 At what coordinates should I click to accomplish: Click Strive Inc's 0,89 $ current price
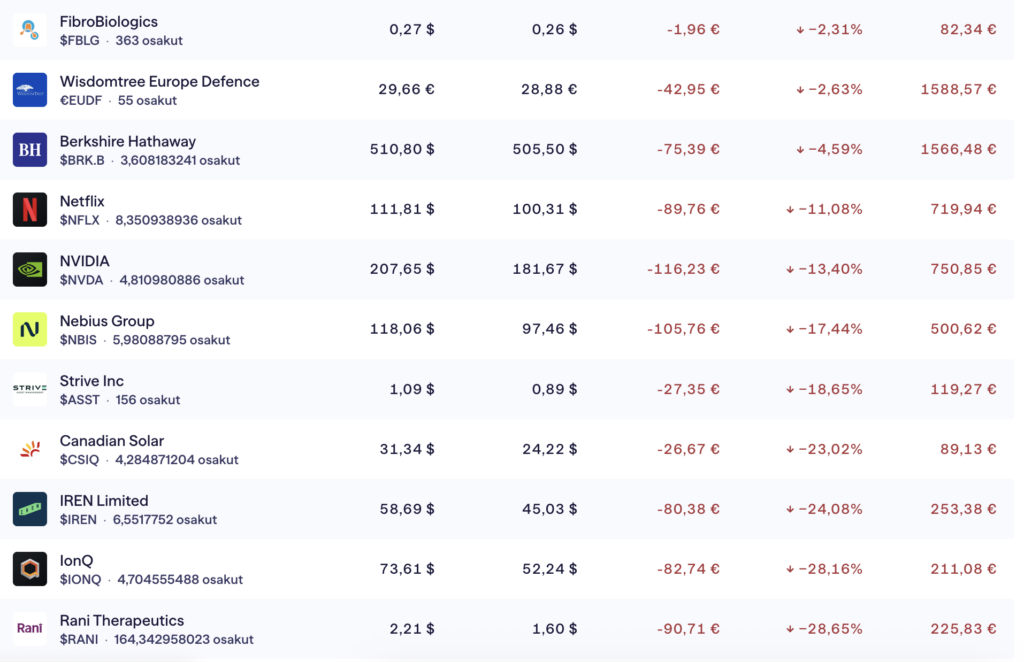click(549, 389)
